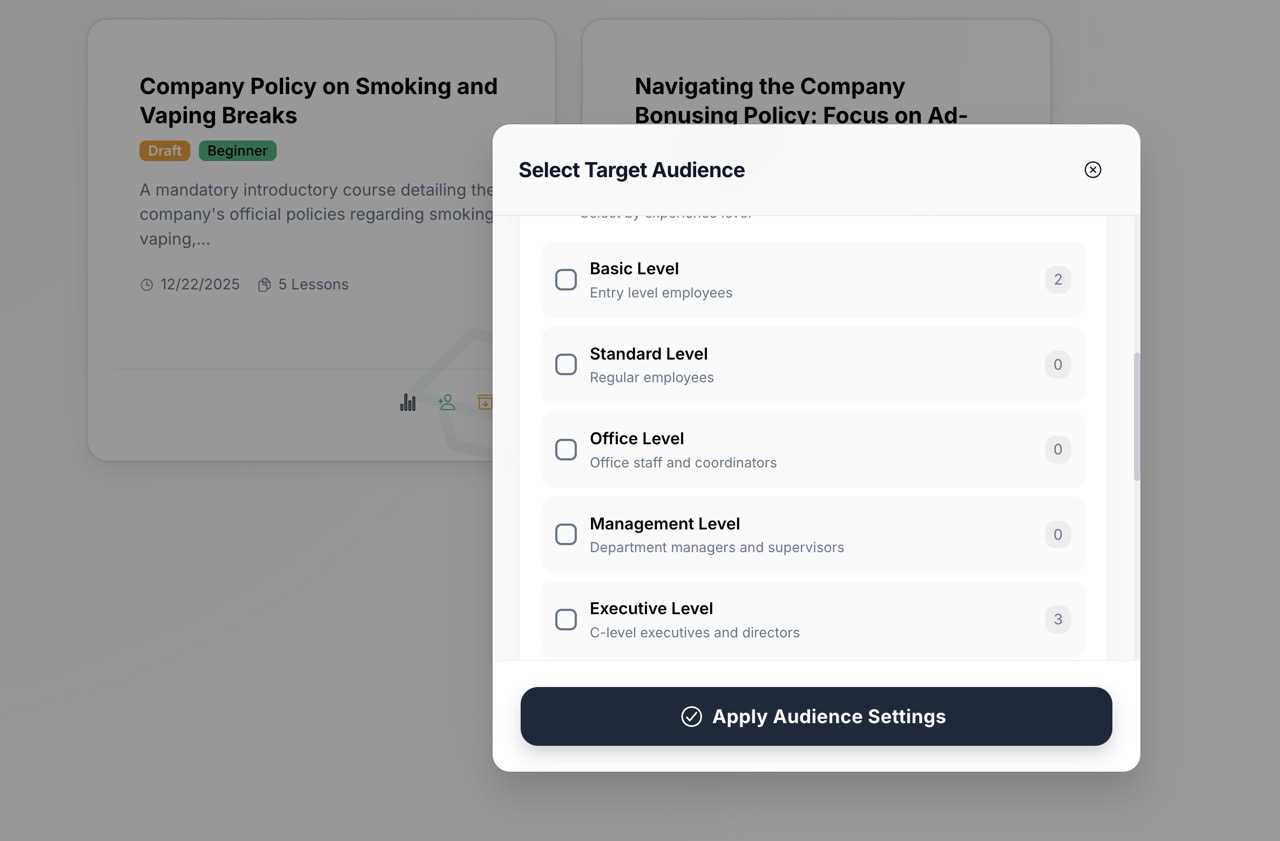Enable the Basic Level checkbox
This screenshot has height=841, width=1280.
point(566,280)
